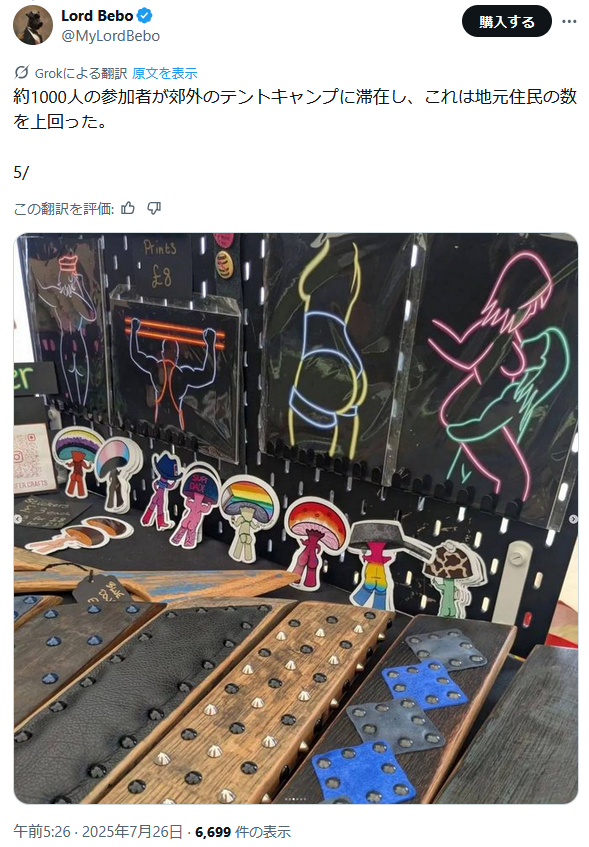View the 6,699 件の表示 count

[243, 832]
